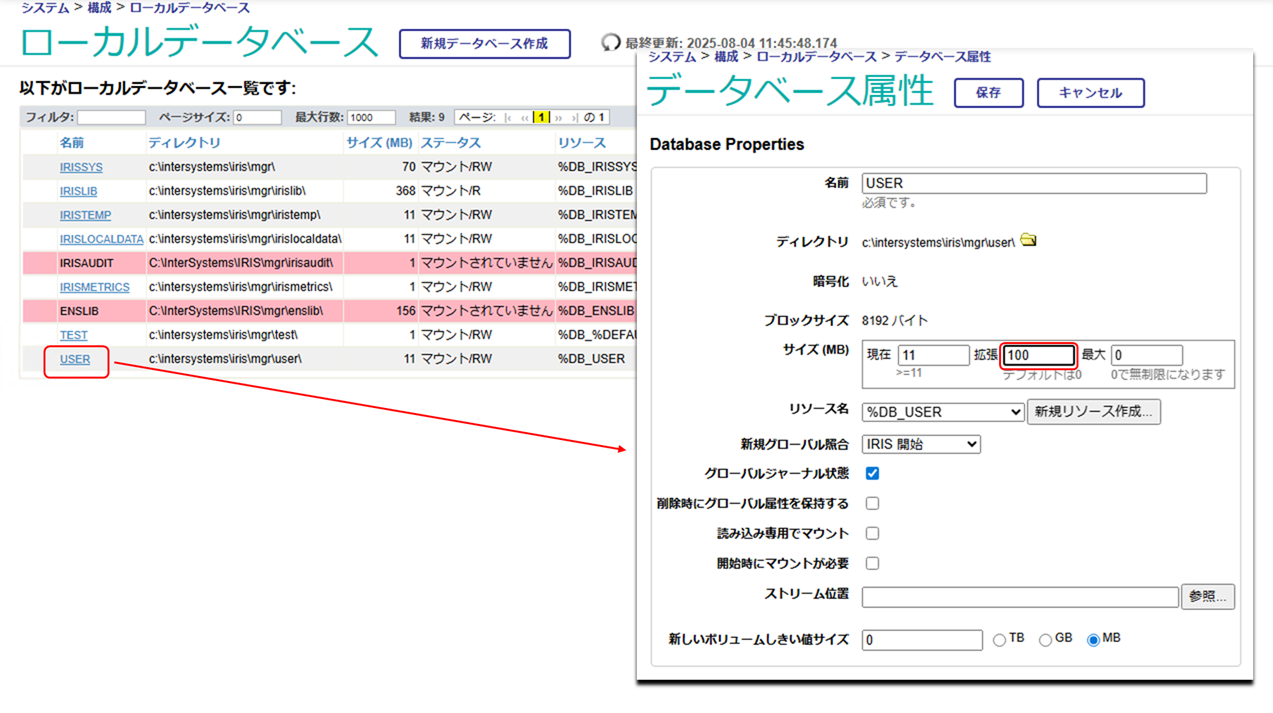Open the リソース名 dropdown
The width and height of the screenshot is (1273, 713).
pos(943,412)
